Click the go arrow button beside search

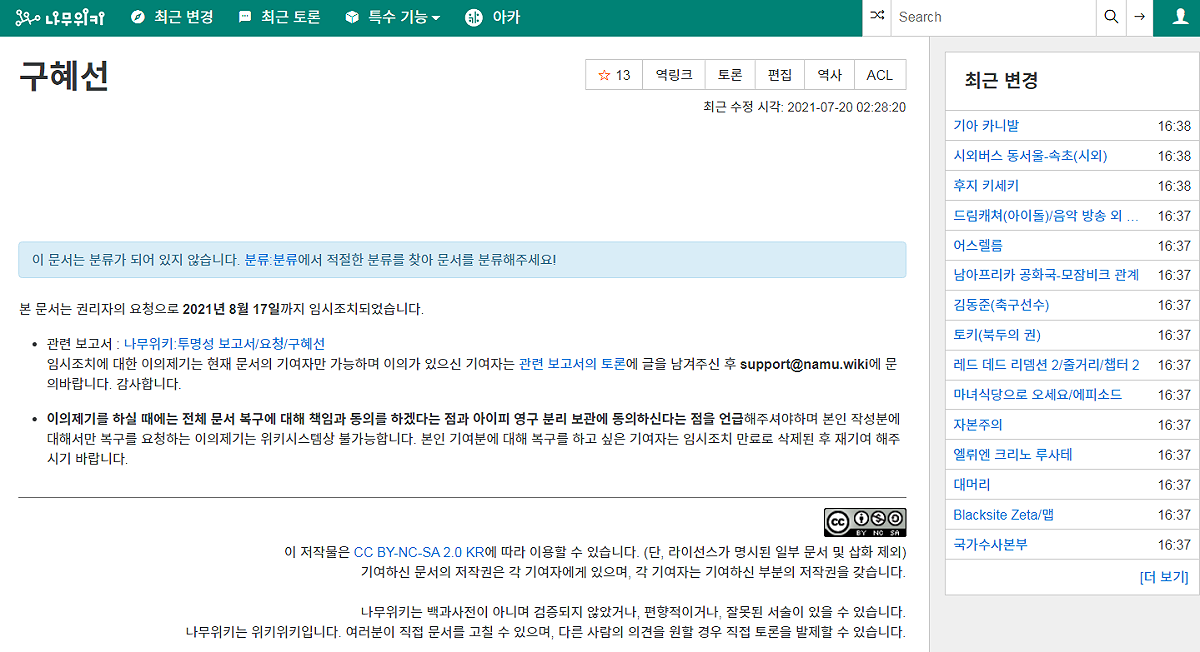click(x=1139, y=17)
